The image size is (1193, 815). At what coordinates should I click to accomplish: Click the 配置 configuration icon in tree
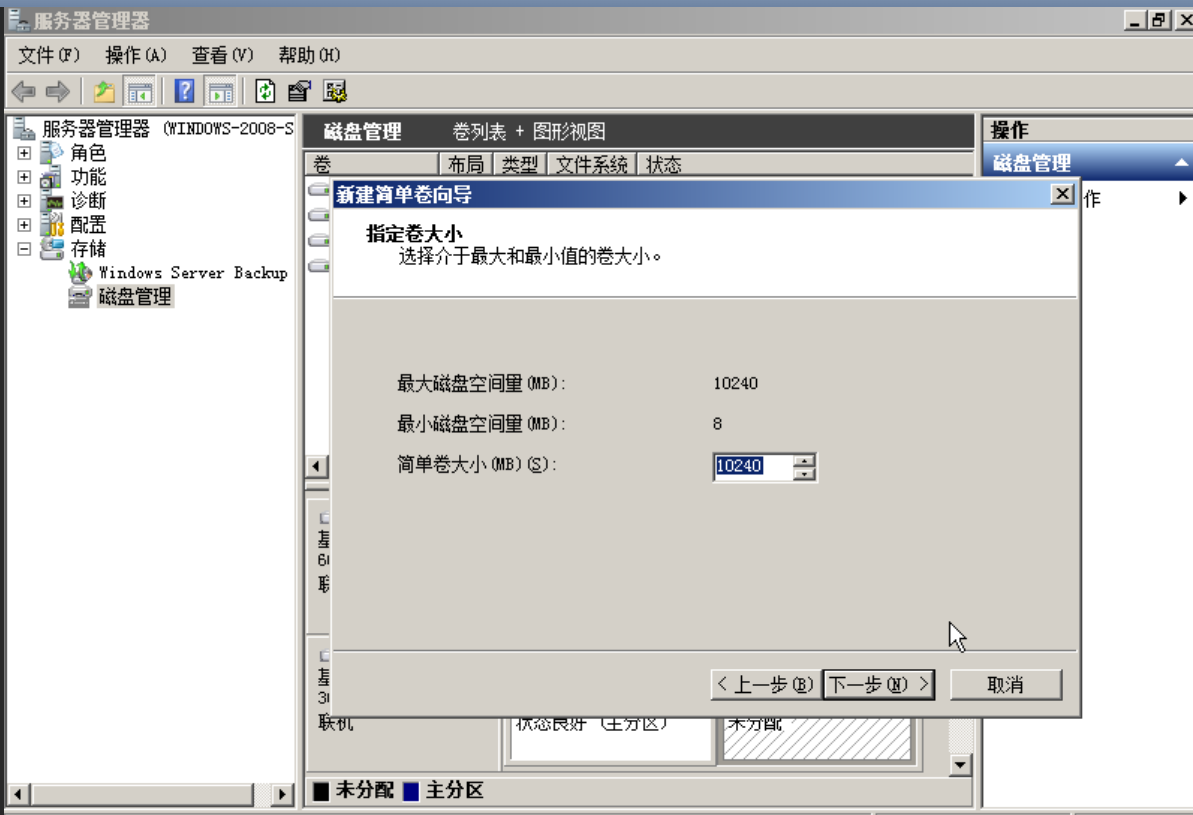coord(52,224)
